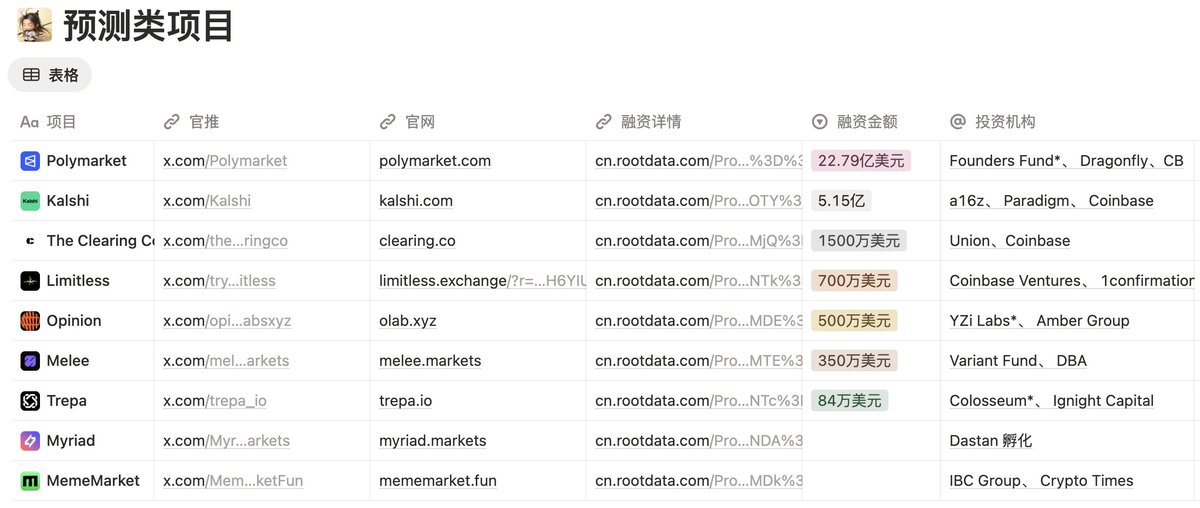Click the Polymarket project icon

pos(30,161)
